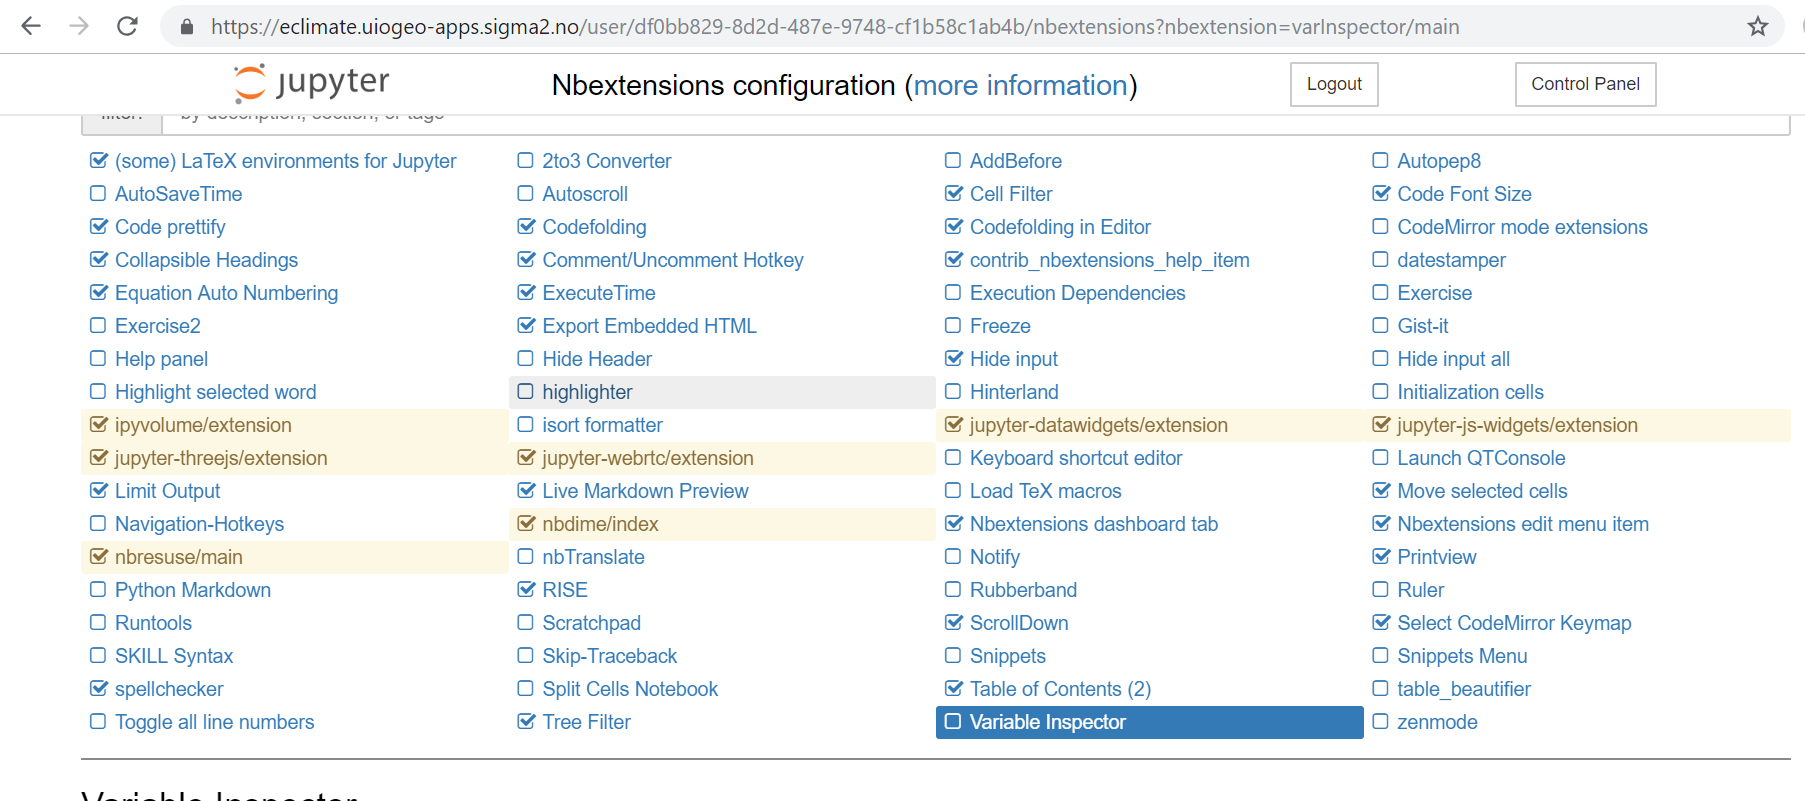
Task: Select Cell Filter extension
Action: pyautogui.click(x=1011, y=194)
